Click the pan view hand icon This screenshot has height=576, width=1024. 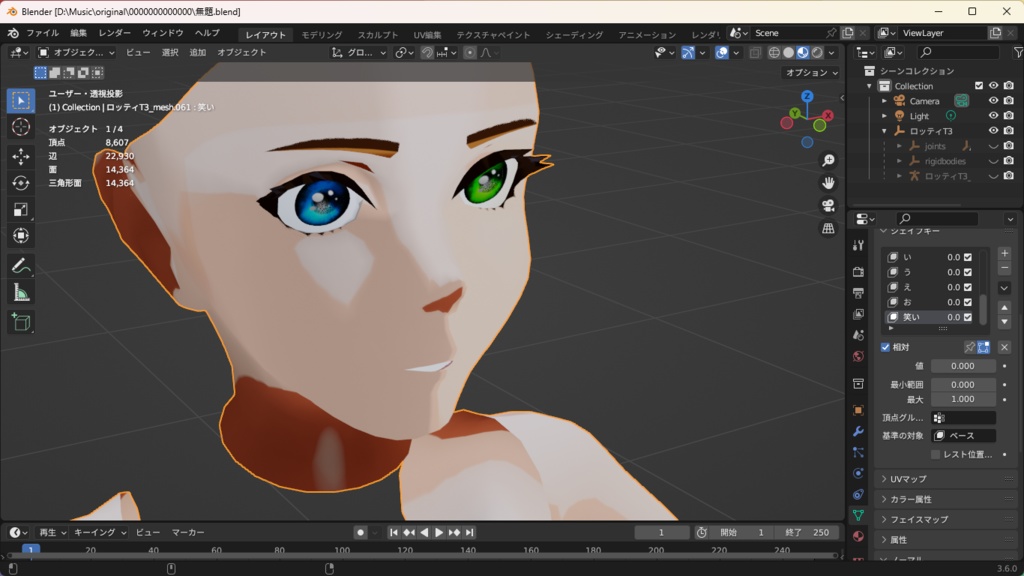pyautogui.click(x=828, y=183)
